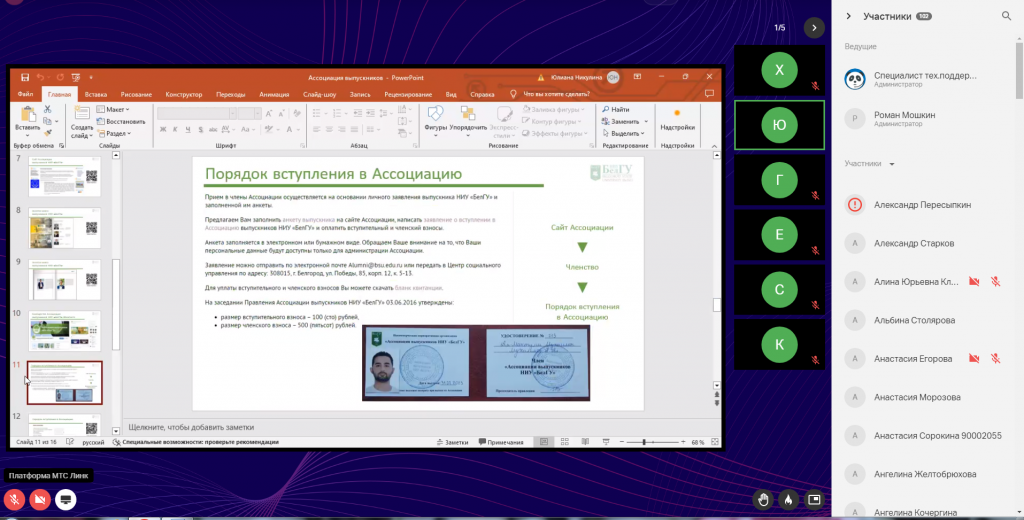Image resolution: width=1024 pixels, height=520 pixels.
Task: Open the Раздел section dropdown
Action: click(x=114, y=133)
